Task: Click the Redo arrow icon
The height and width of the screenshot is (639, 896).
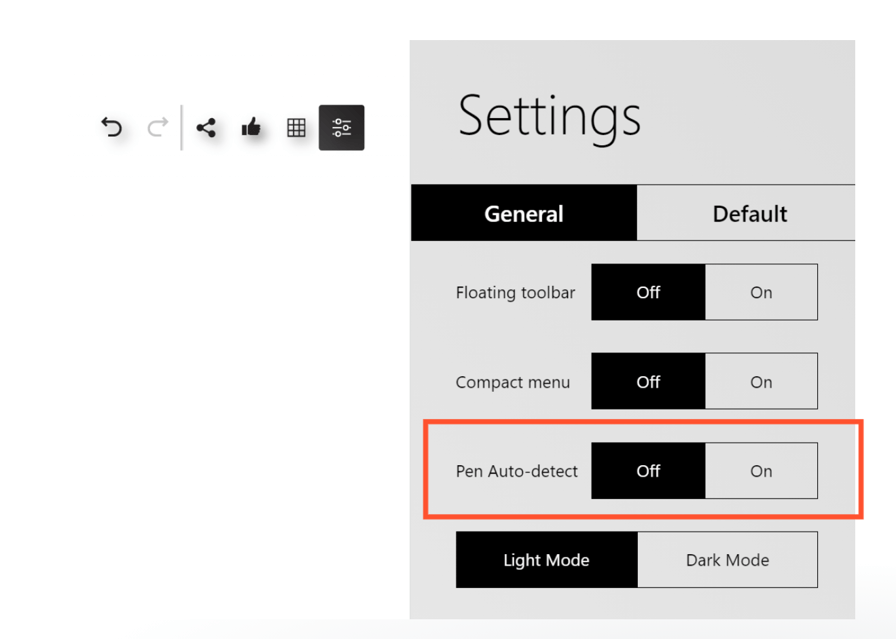Action: 157,127
